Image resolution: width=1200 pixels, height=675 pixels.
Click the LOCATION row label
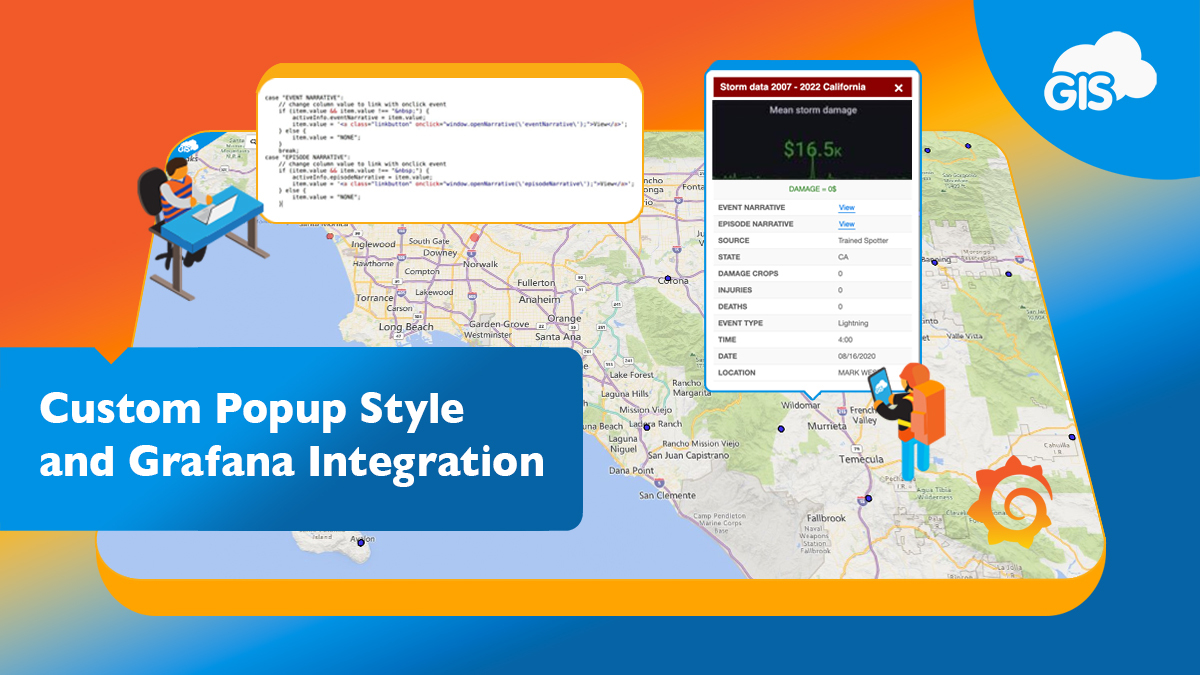pos(737,373)
